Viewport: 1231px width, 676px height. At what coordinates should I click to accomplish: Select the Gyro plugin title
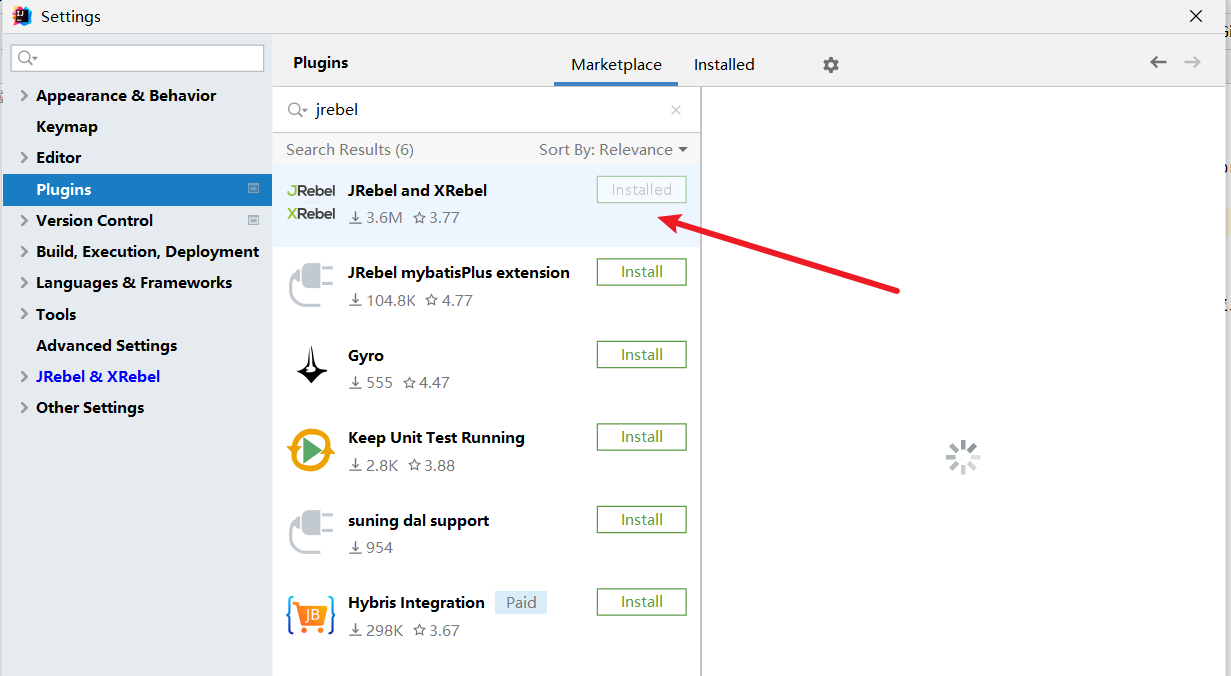coord(366,356)
